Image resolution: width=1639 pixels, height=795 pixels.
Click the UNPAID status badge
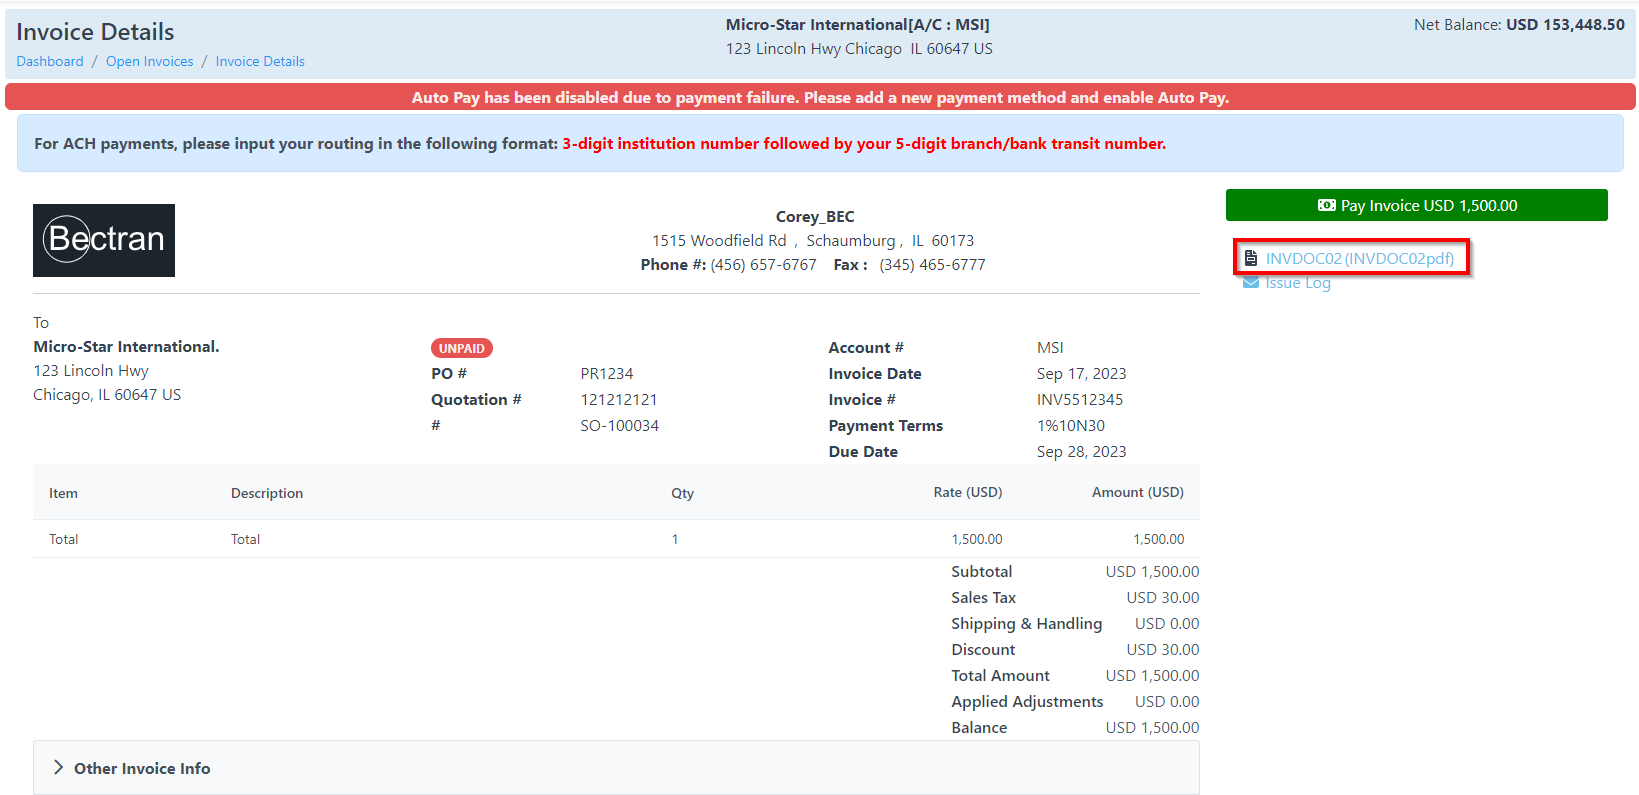click(x=462, y=348)
